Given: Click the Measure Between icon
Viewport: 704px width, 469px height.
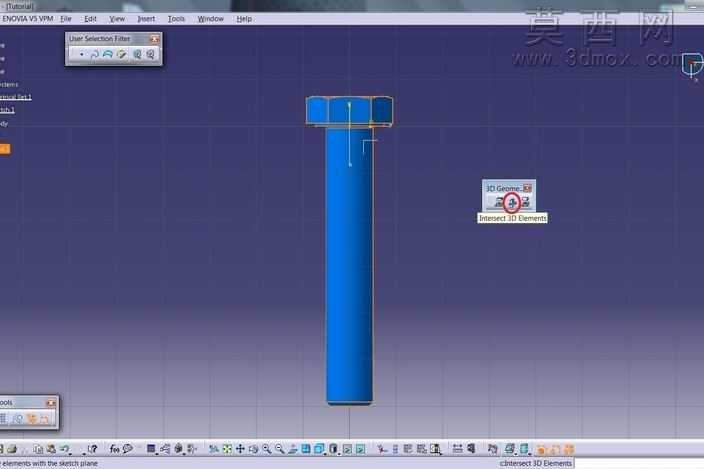Looking at the screenshot, I should pyautogui.click(x=458, y=449).
